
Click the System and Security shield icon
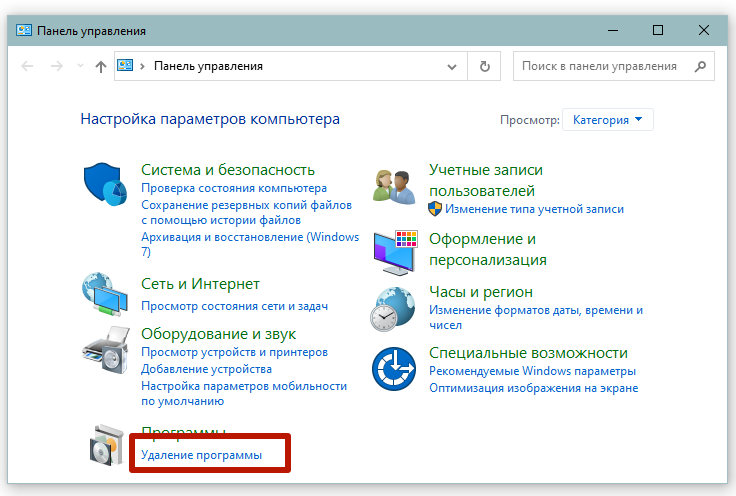pyautogui.click(x=105, y=184)
